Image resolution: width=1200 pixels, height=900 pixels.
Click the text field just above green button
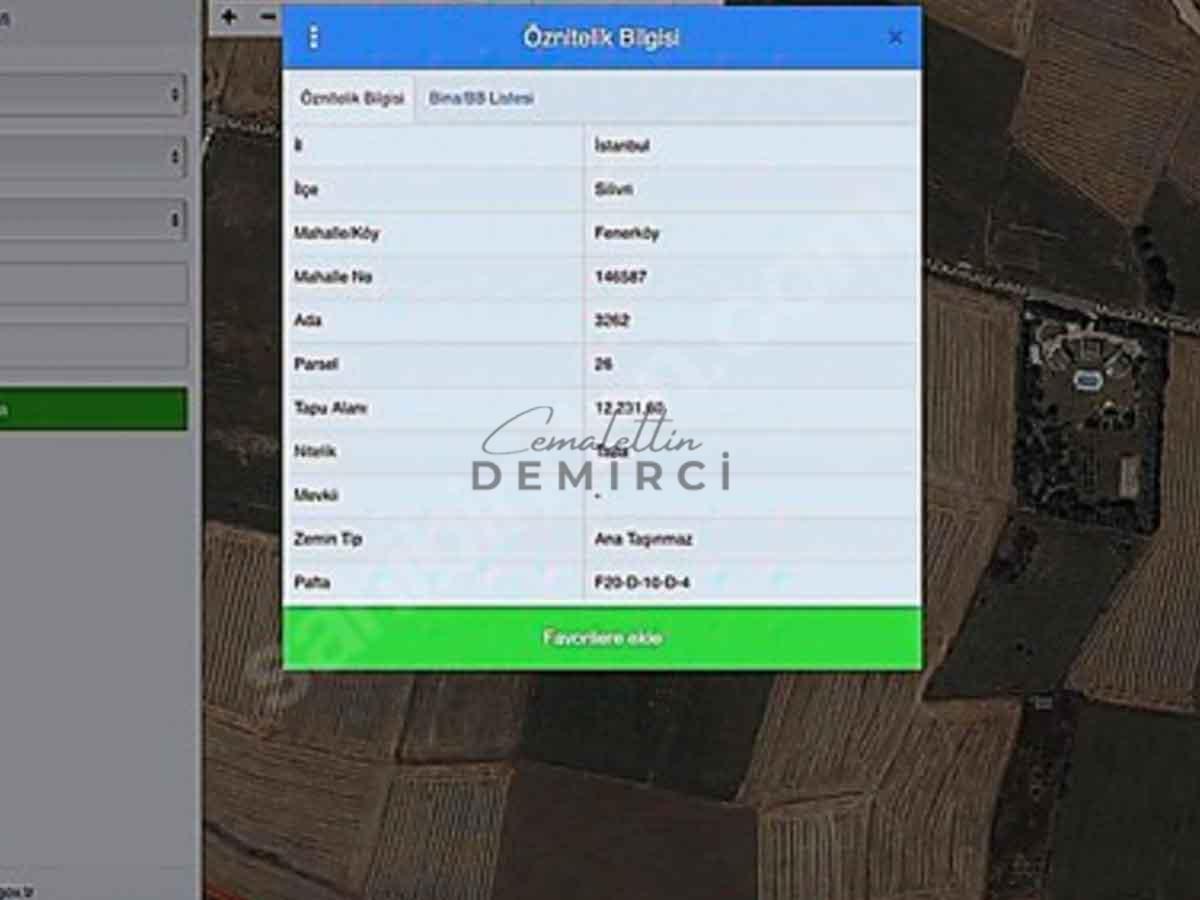click(92, 346)
